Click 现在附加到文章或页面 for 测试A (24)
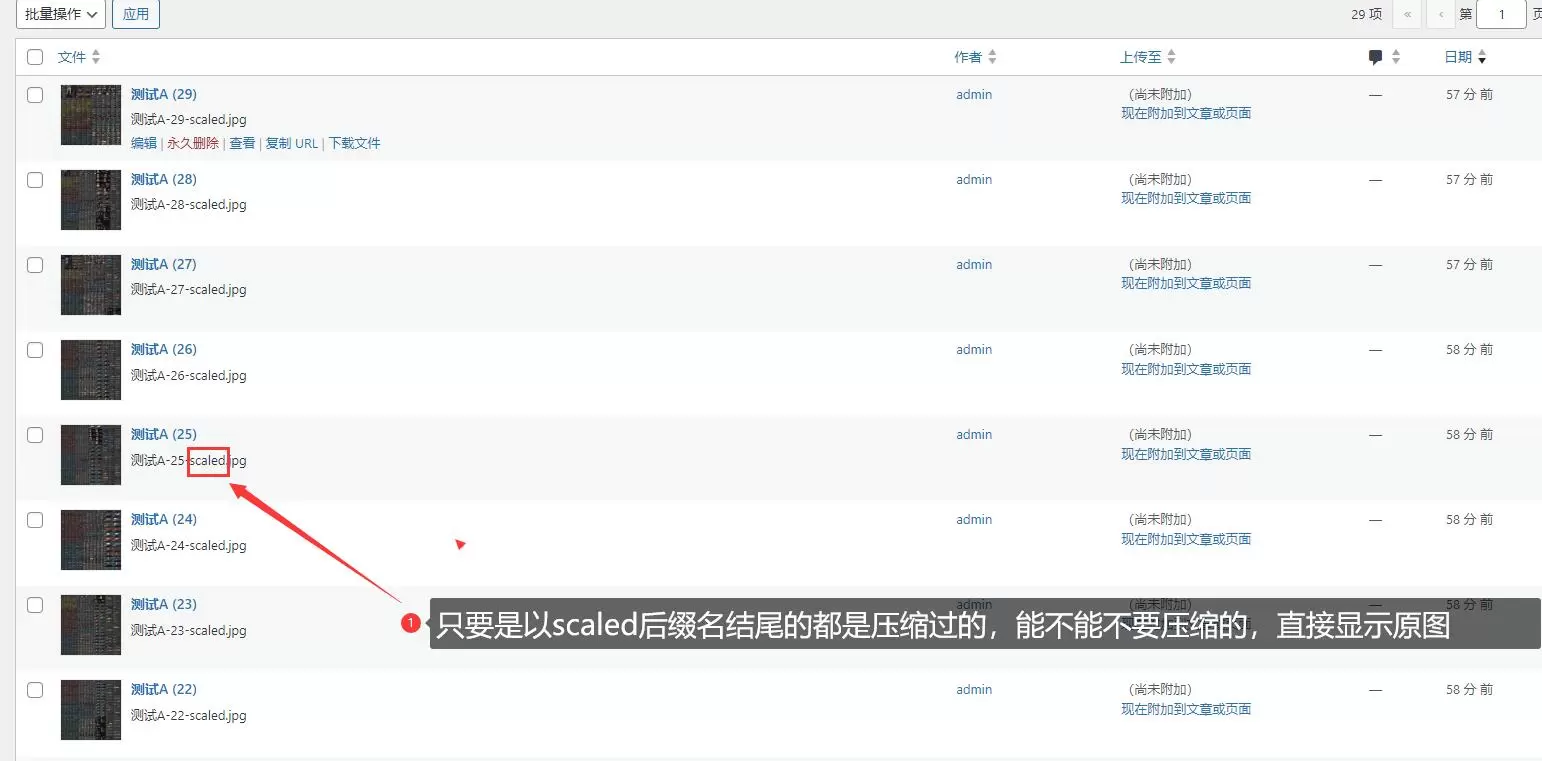Screen dimensions: 1542x761 (1186, 539)
